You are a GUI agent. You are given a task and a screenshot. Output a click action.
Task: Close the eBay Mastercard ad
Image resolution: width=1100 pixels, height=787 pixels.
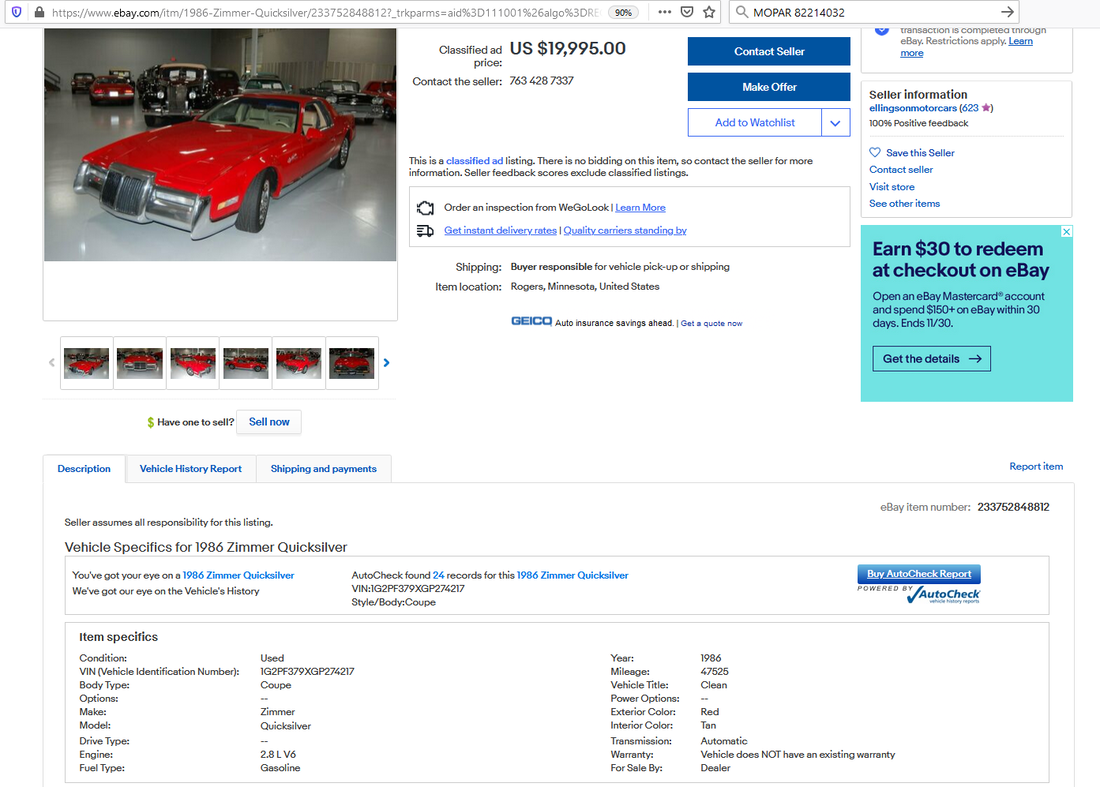[1066, 231]
